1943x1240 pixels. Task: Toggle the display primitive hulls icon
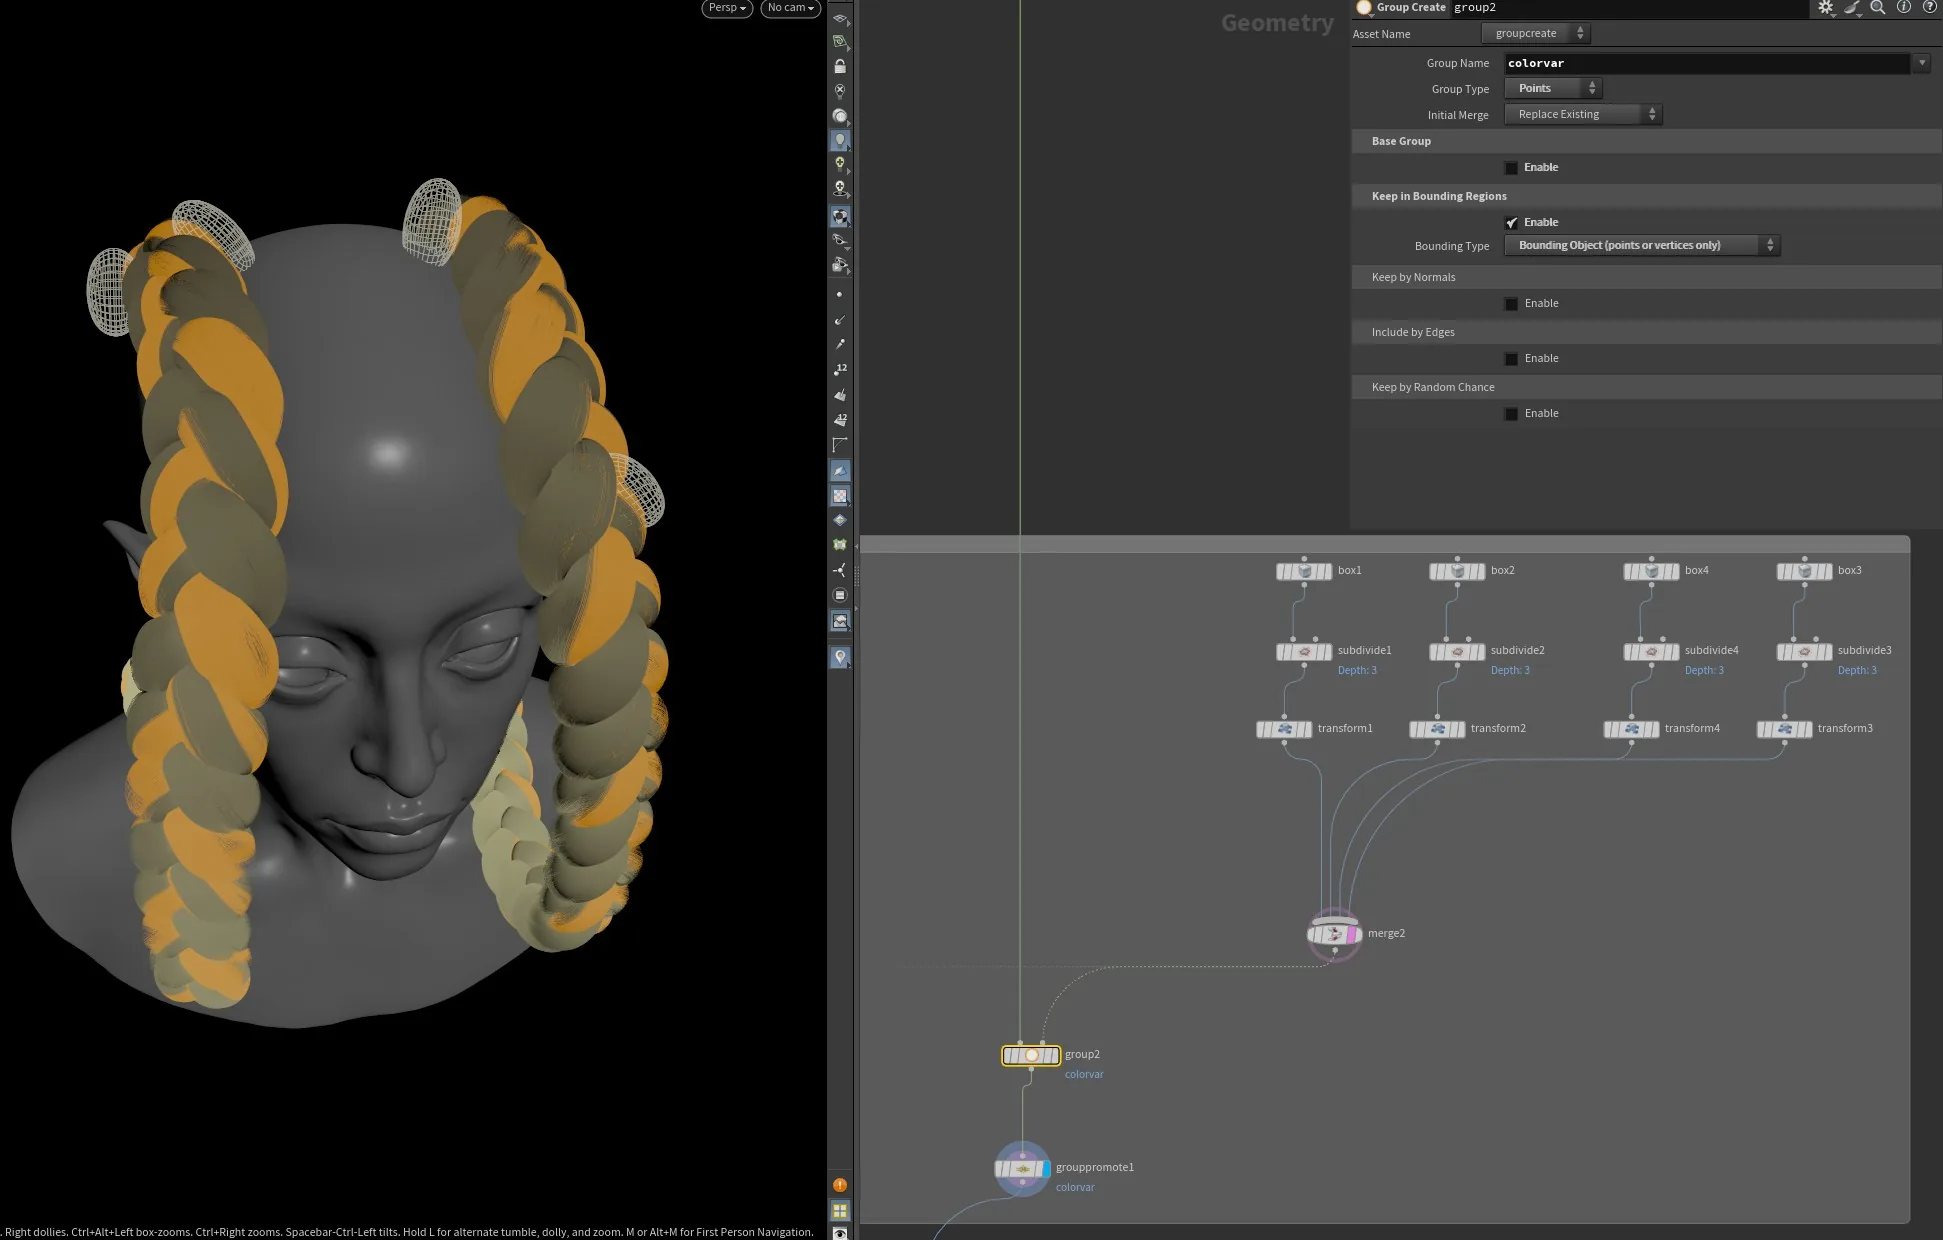[x=840, y=445]
